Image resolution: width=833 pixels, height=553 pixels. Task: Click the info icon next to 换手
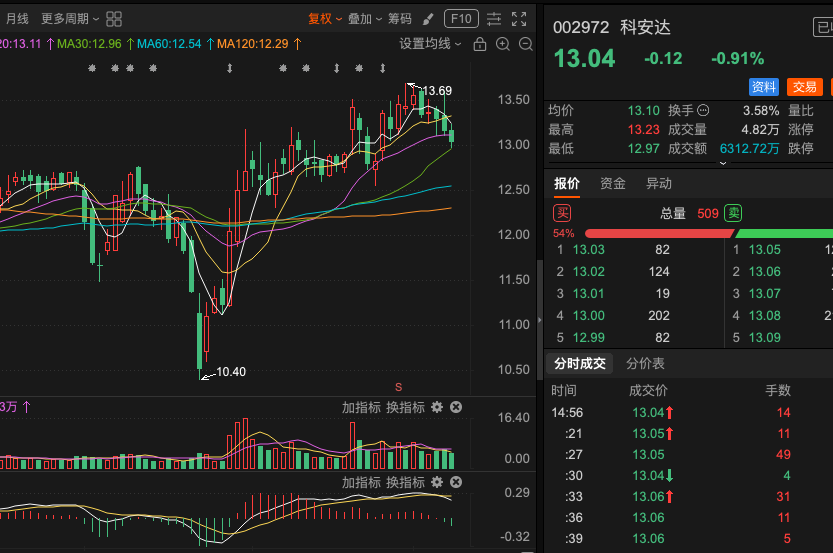click(703, 110)
